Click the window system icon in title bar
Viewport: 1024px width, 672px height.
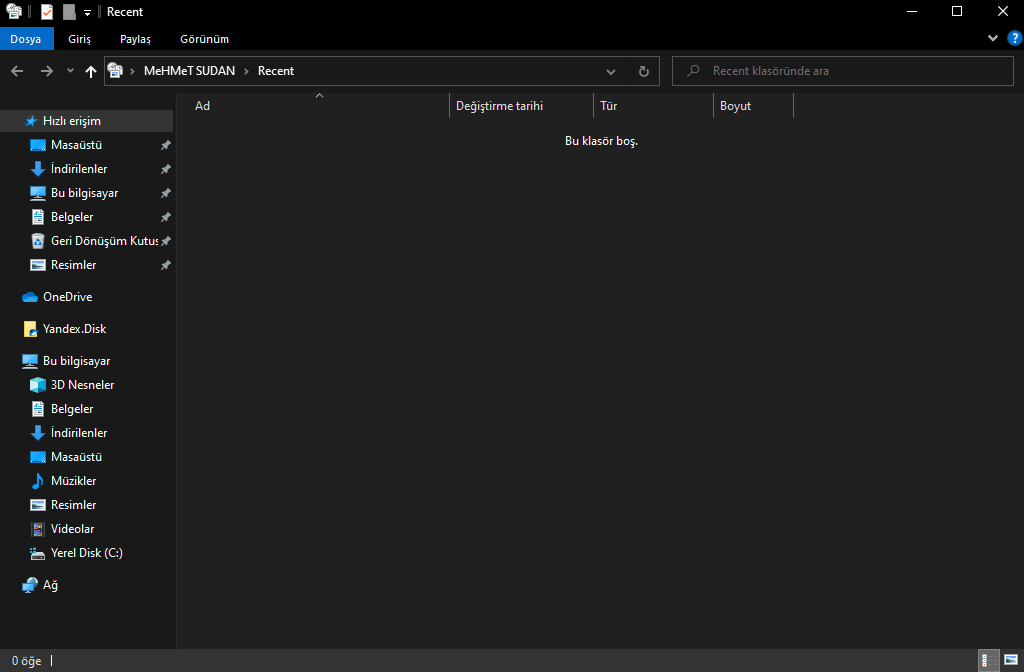coord(14,12)
